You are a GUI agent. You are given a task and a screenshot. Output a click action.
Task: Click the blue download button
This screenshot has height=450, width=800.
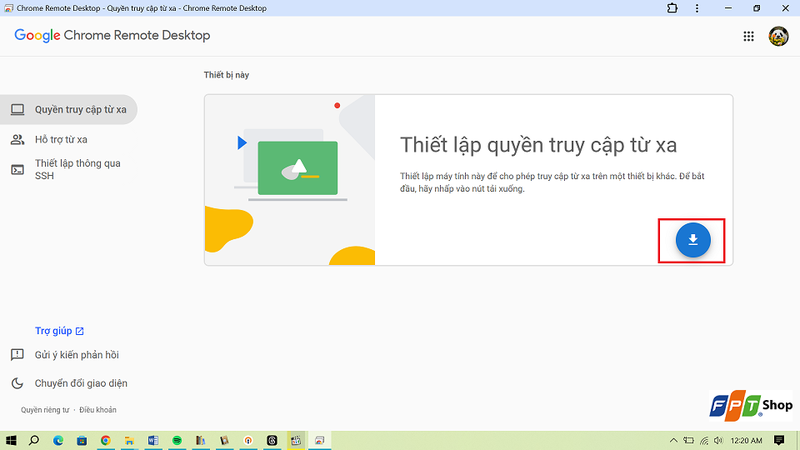(693, 240)
